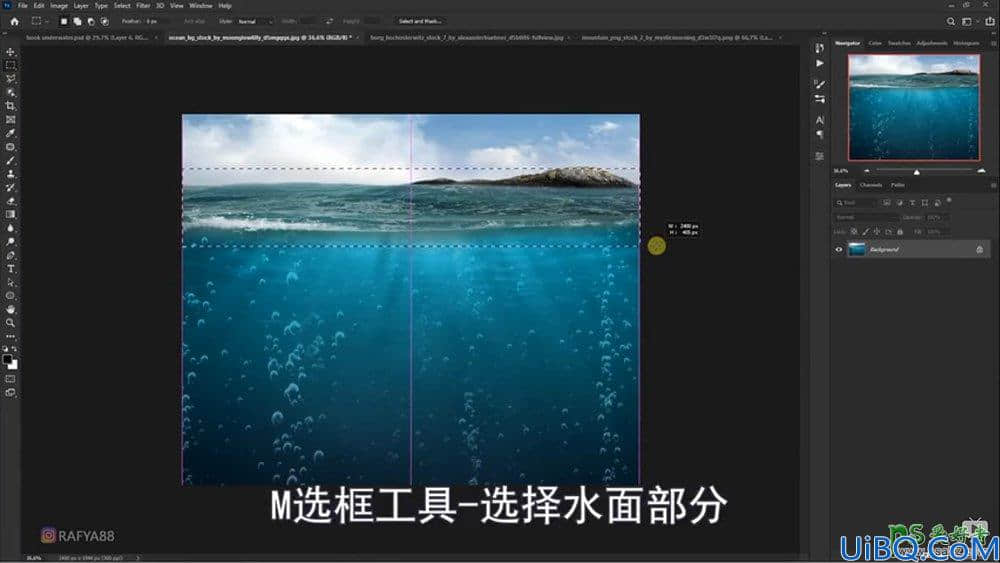The height and width of the screenshot is (563, 1000).
Task: Click the Navigator zoom slider handle
Action: (916, 172)
